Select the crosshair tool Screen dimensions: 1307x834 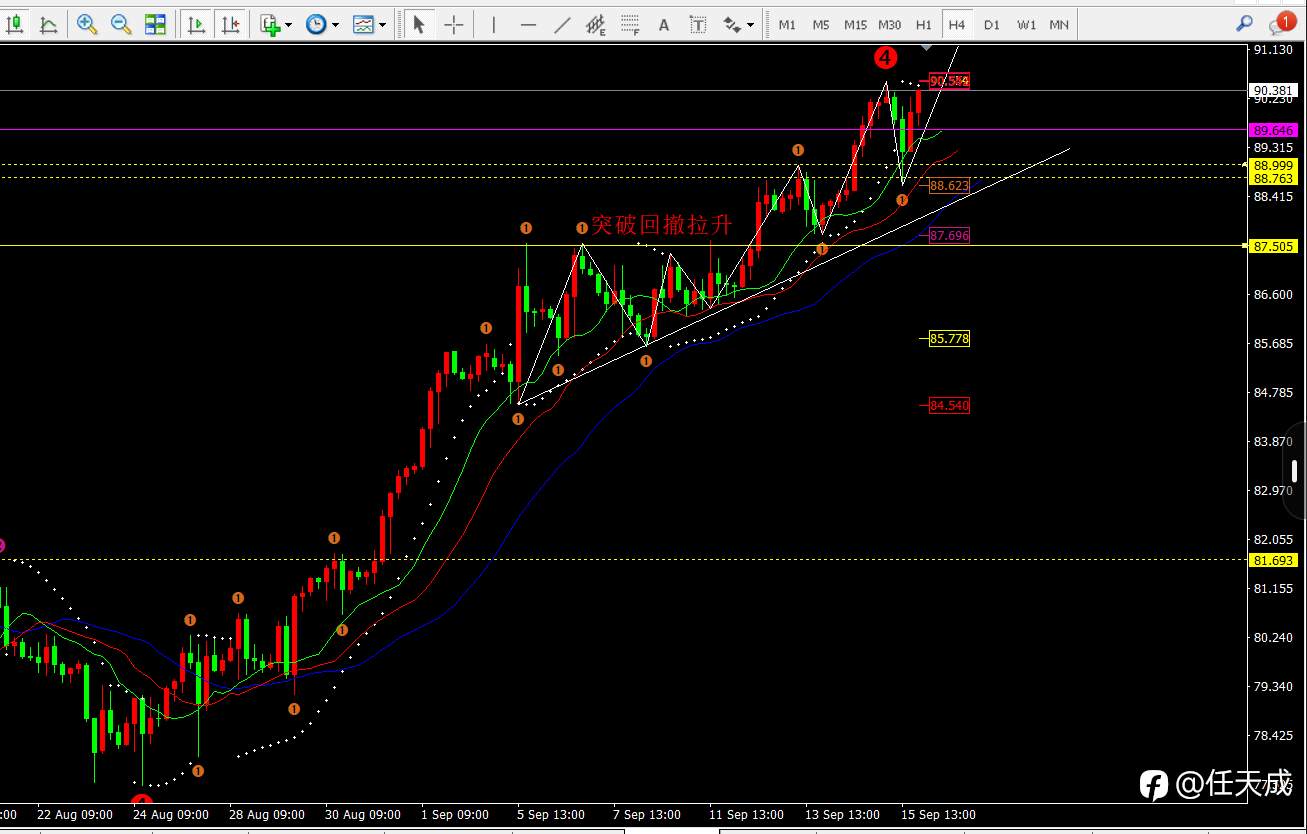[454, 25]
